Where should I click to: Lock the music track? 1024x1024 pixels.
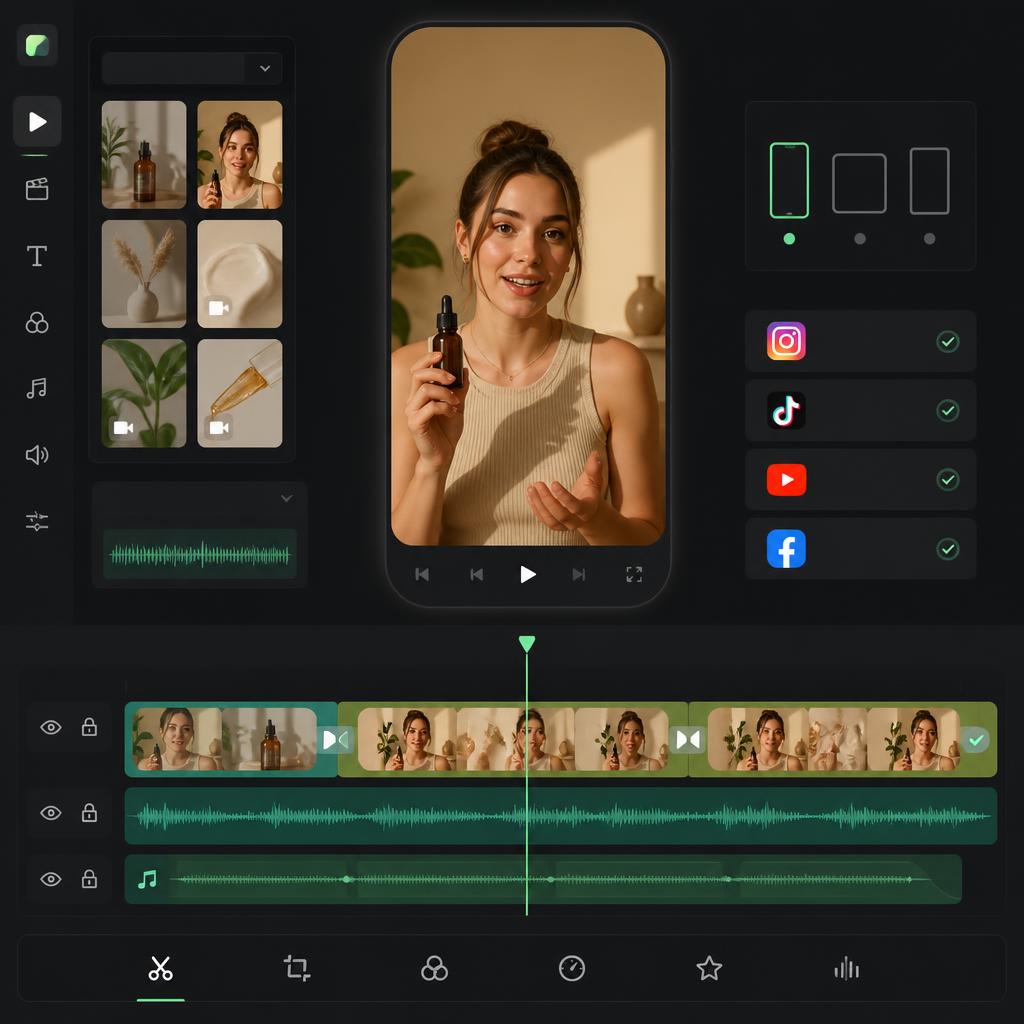pyautogui.click(x=89, y=879)
